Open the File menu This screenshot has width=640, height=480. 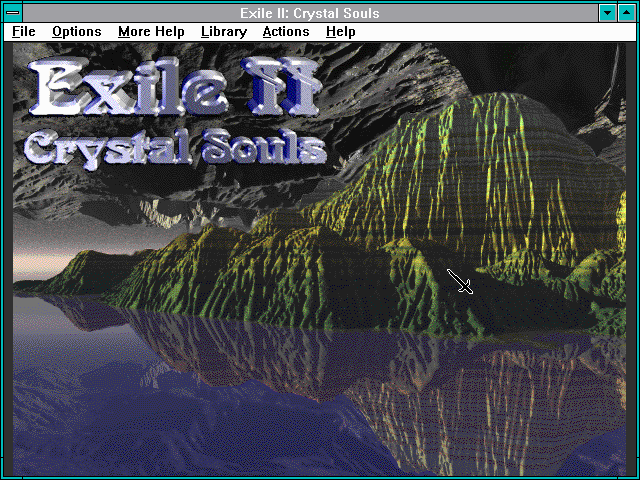point(24,32)
